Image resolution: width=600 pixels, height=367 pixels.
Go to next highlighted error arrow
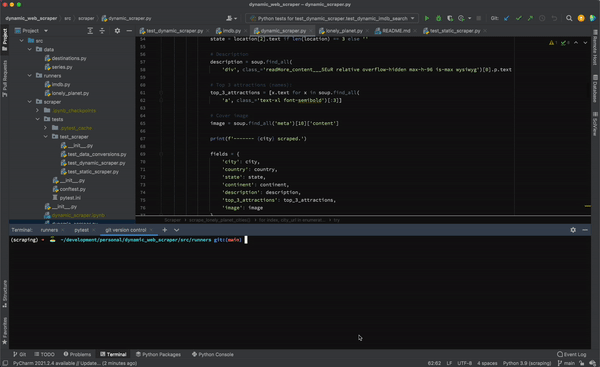click(585, 42)
